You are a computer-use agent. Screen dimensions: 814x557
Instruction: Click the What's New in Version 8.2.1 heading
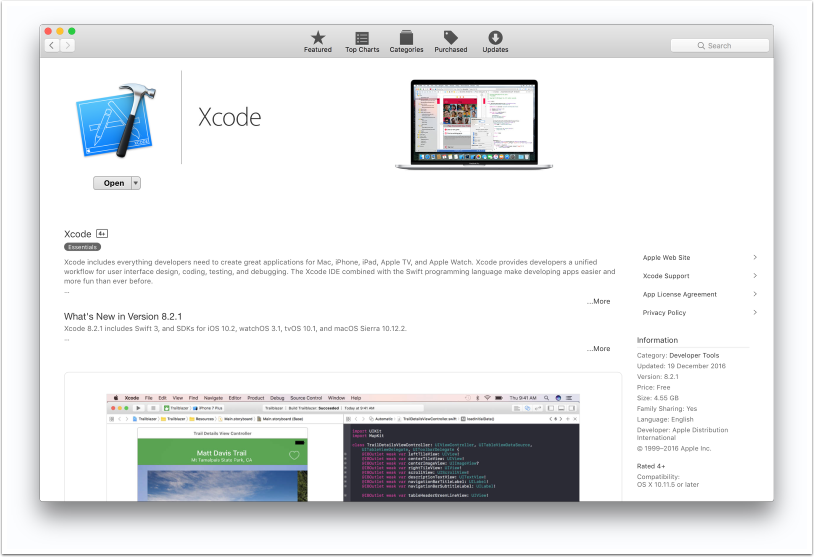point(123,317)
